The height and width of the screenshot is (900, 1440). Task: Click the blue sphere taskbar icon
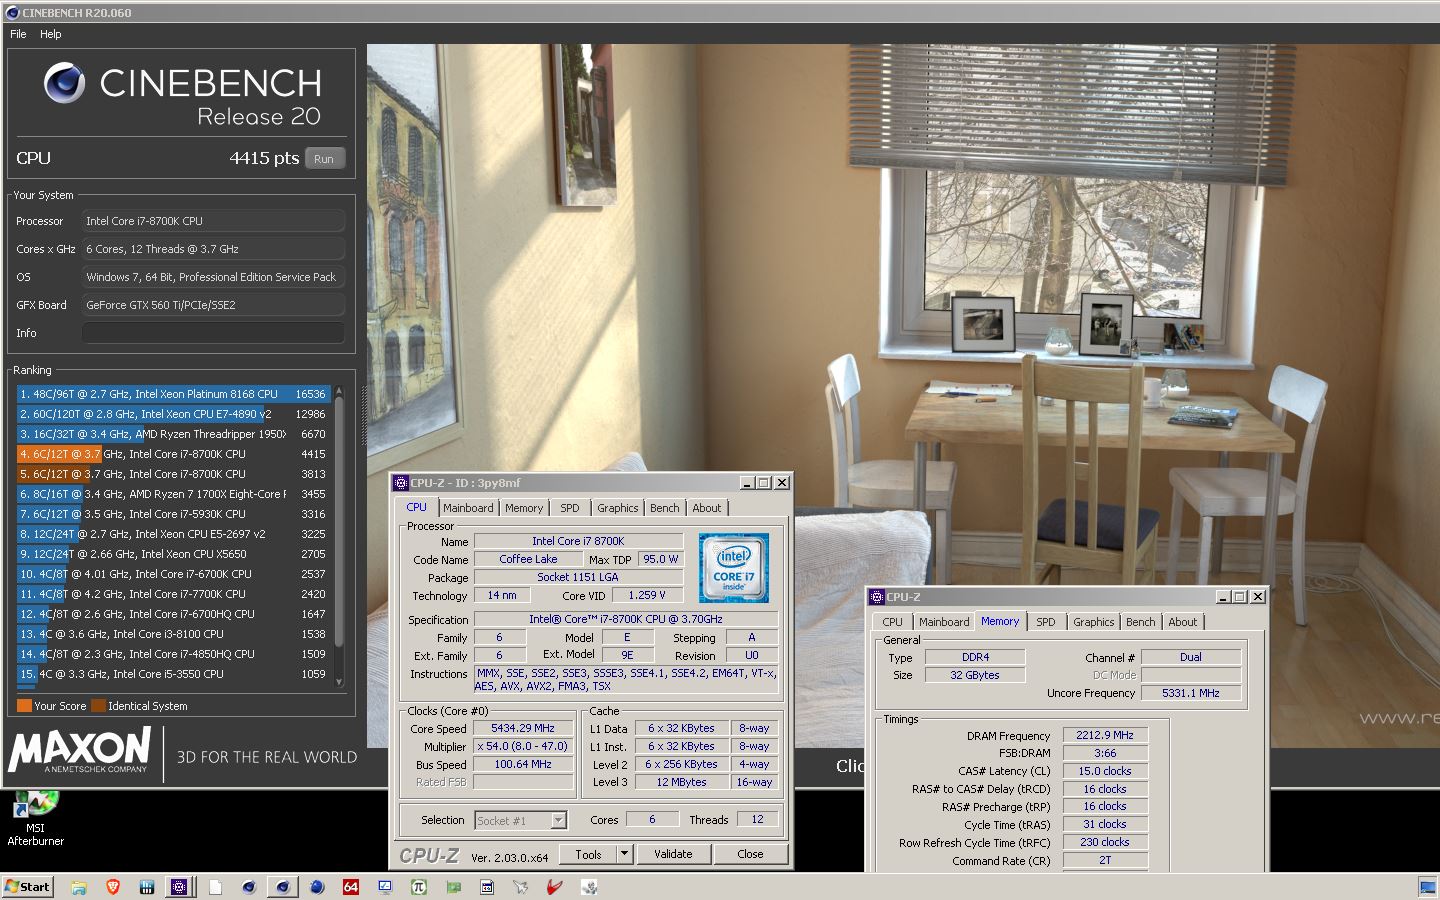(317, 887)
